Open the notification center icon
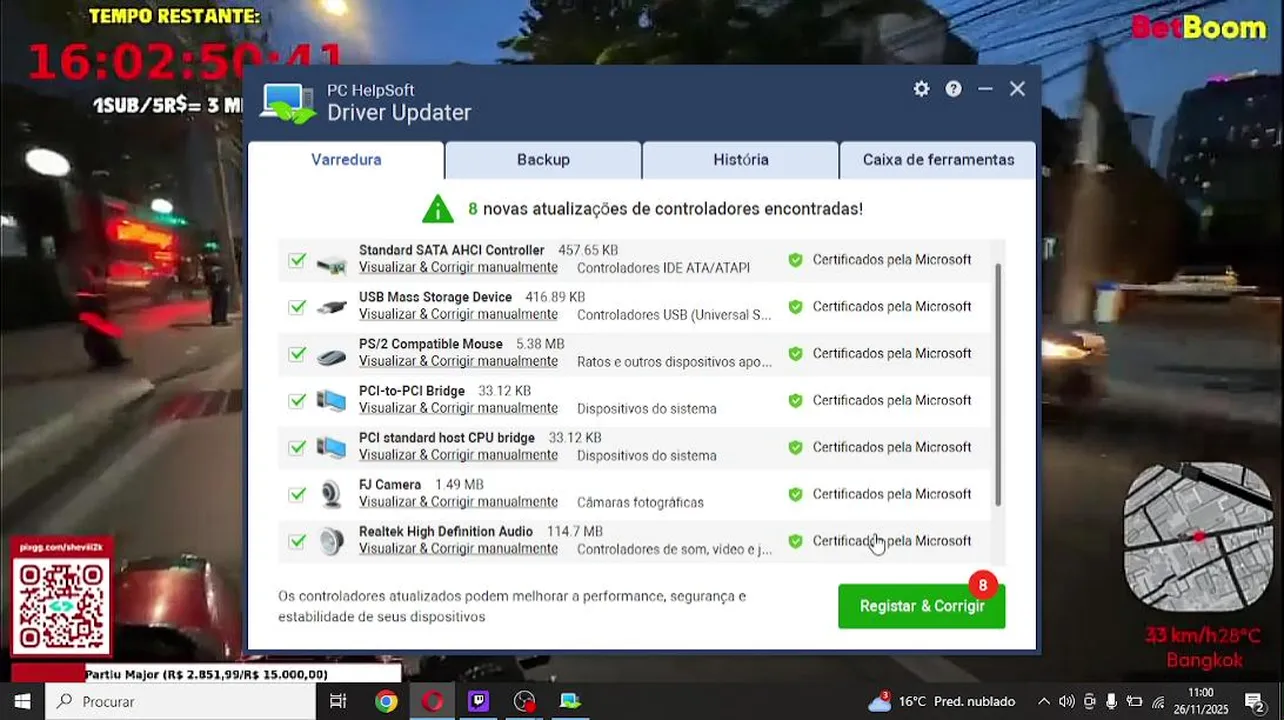 [1254, 701]
